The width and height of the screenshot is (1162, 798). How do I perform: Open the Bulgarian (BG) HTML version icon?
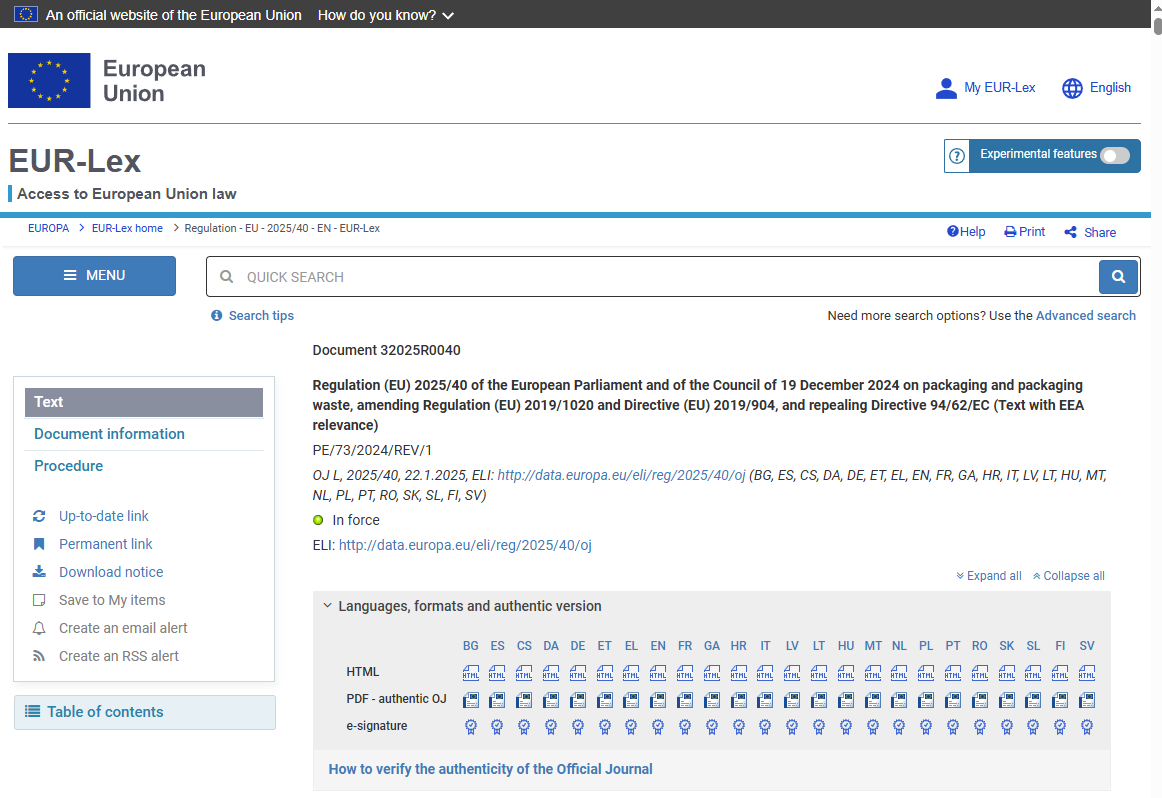pos(471,673)
